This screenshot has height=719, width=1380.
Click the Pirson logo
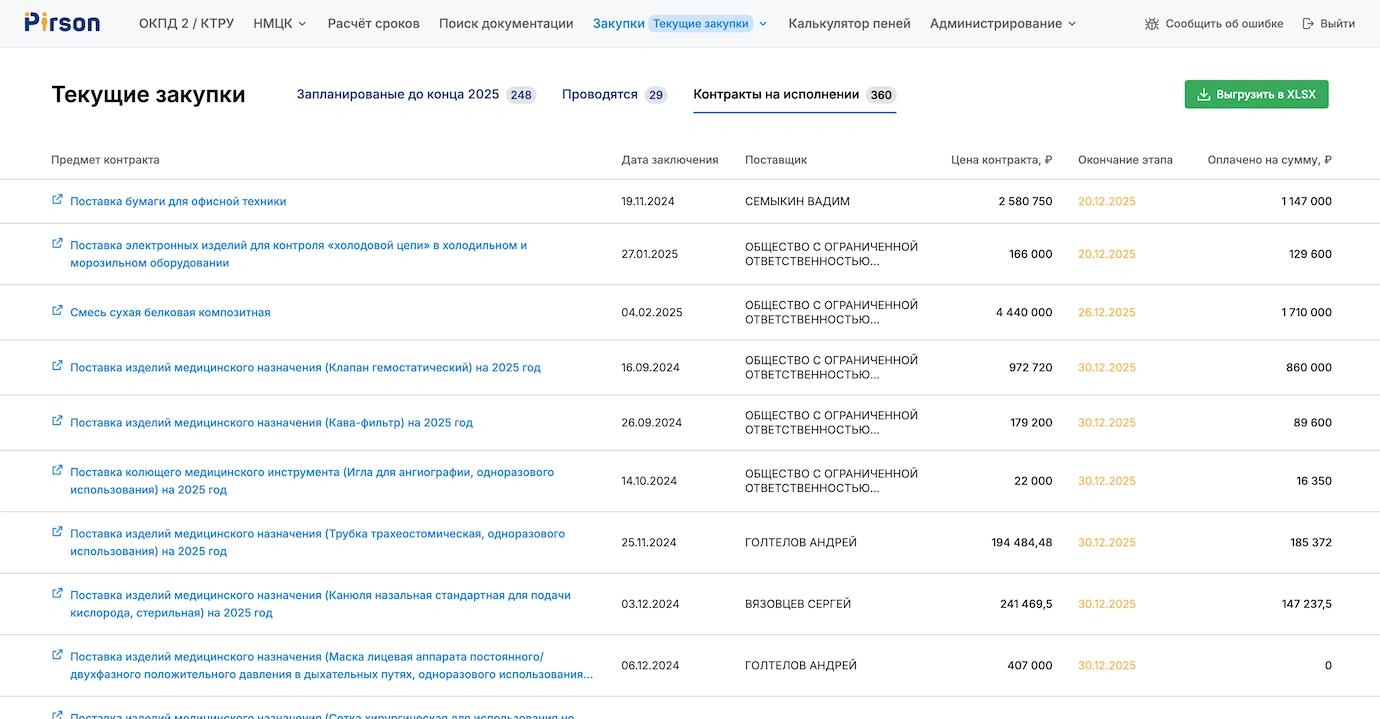click(x=62, y=22)
